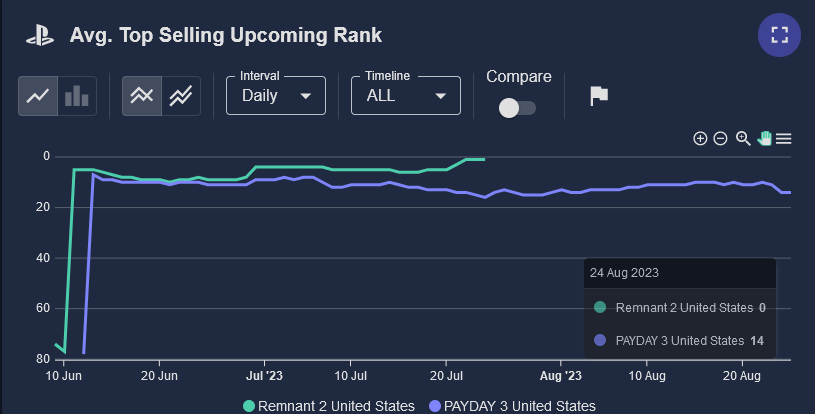Click the Avg. Top Selling Upcoming Rank title
This screenshot has height=414, width=815.
(x=226, y=35)
